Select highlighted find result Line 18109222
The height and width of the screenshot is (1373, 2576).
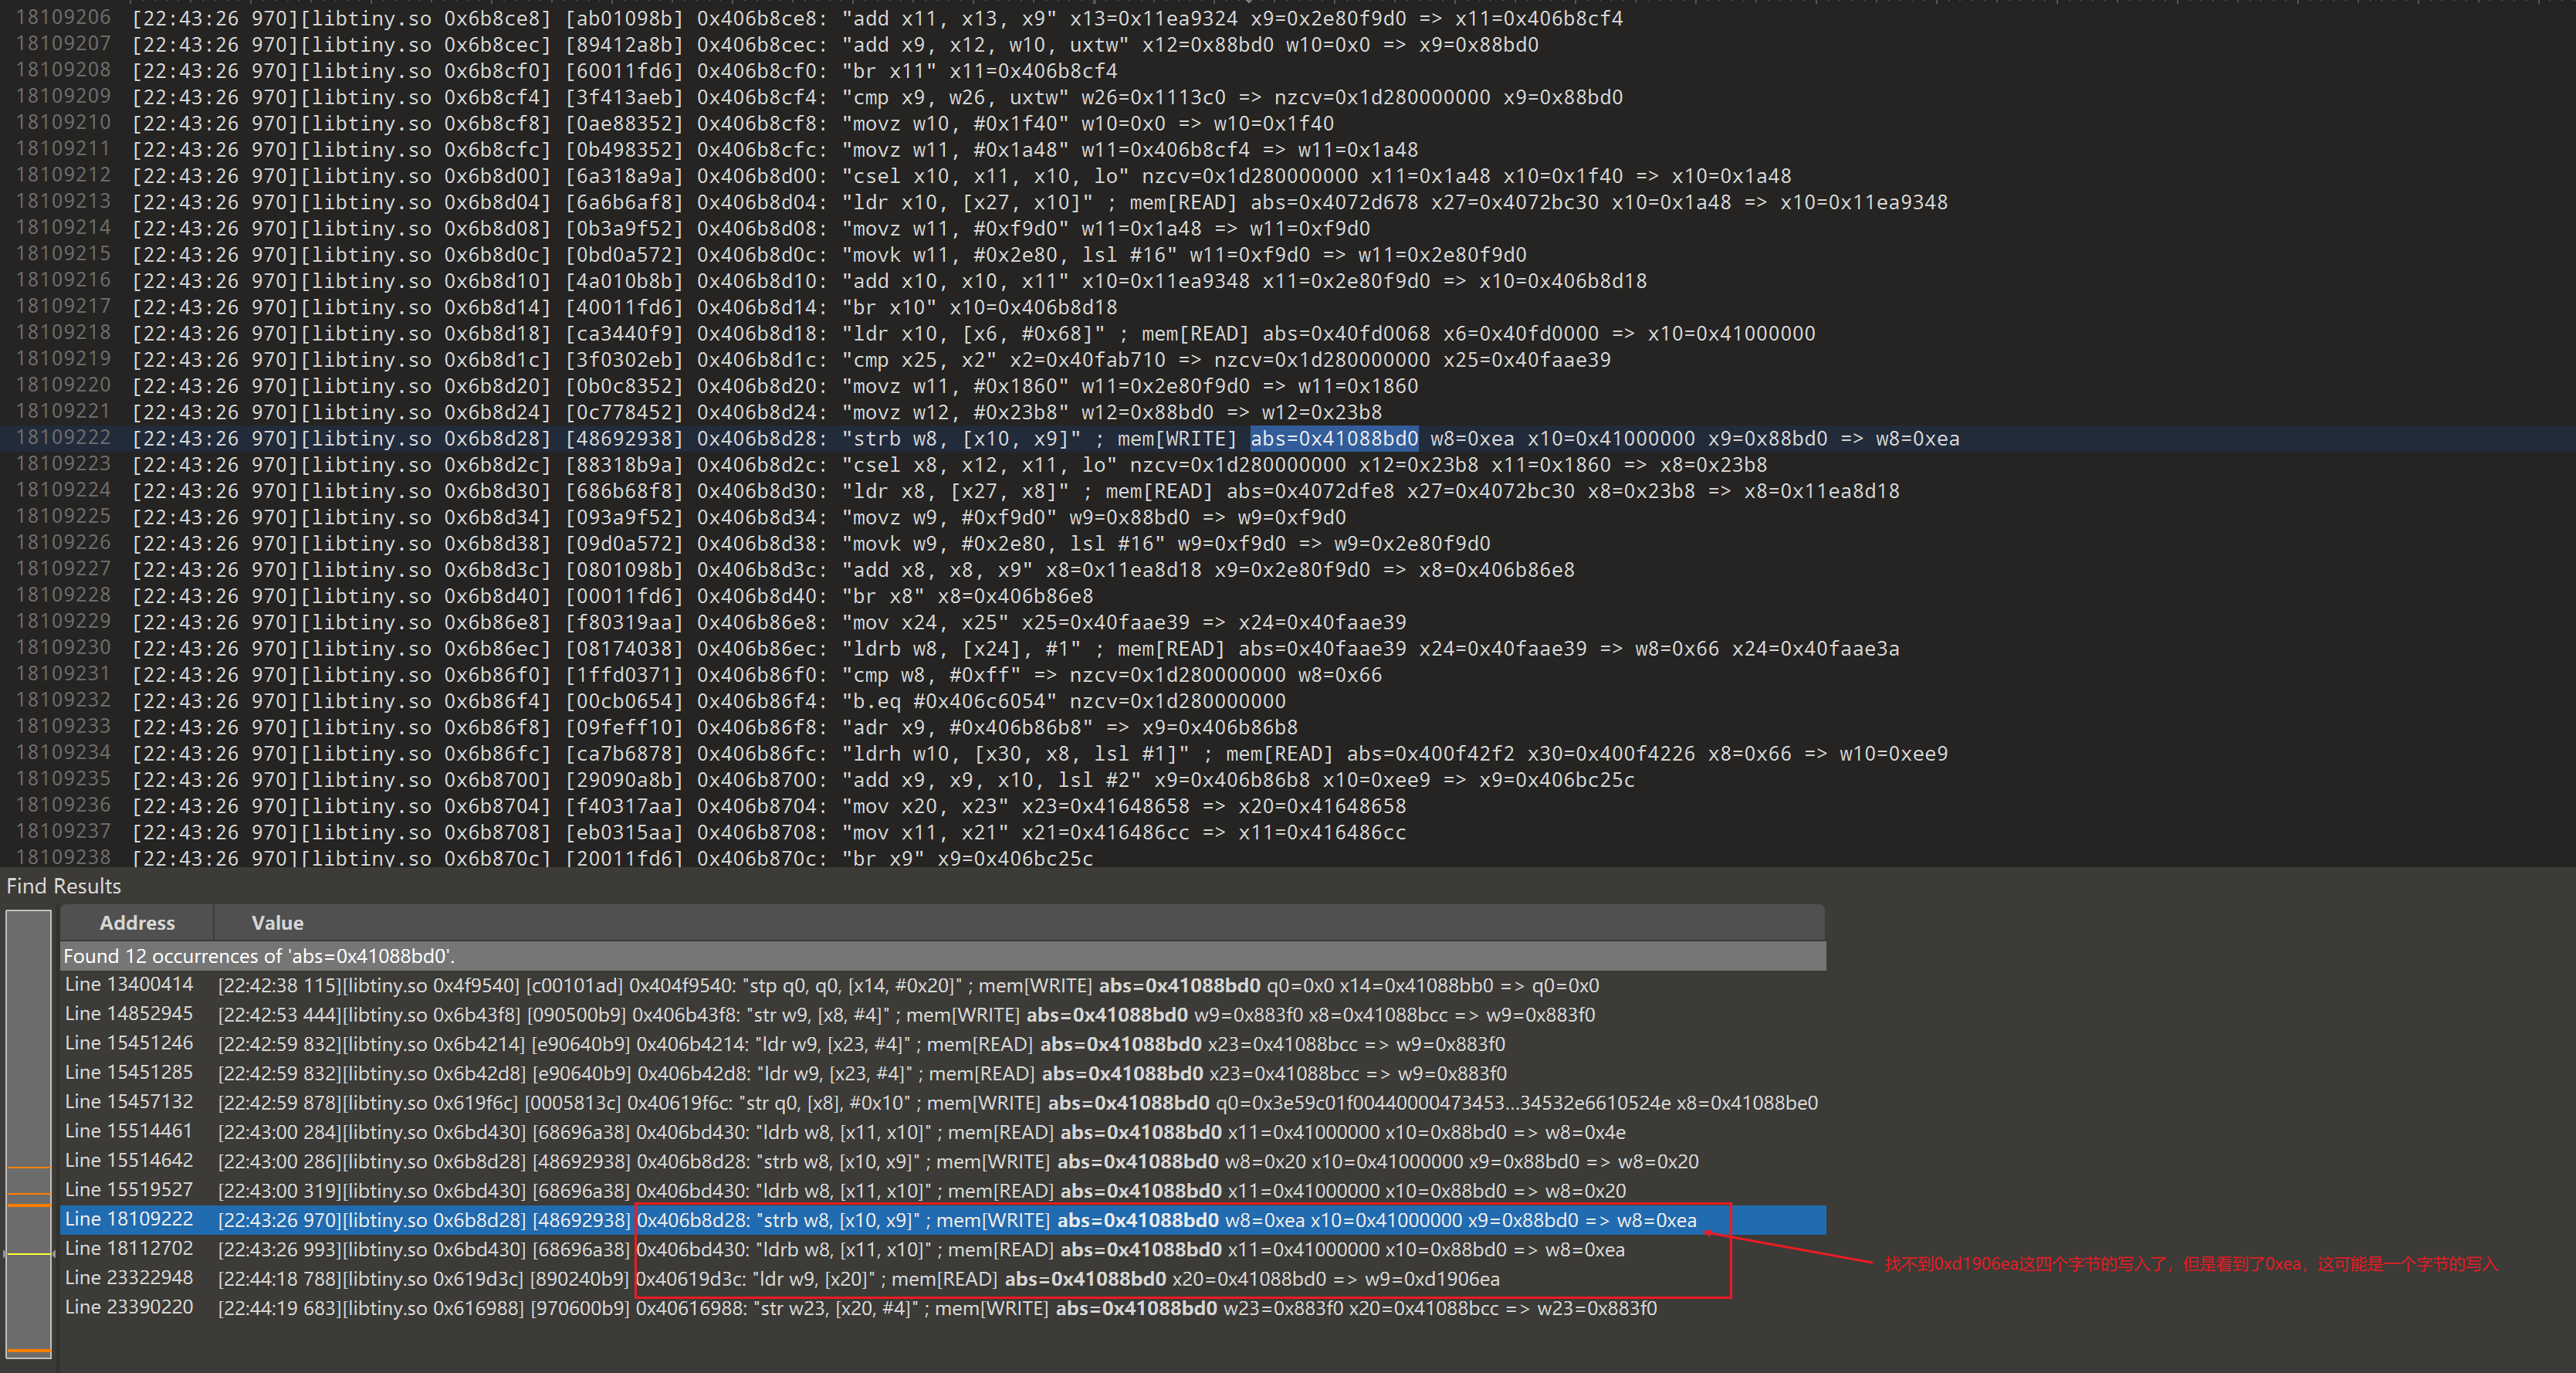pos(943,1220)
